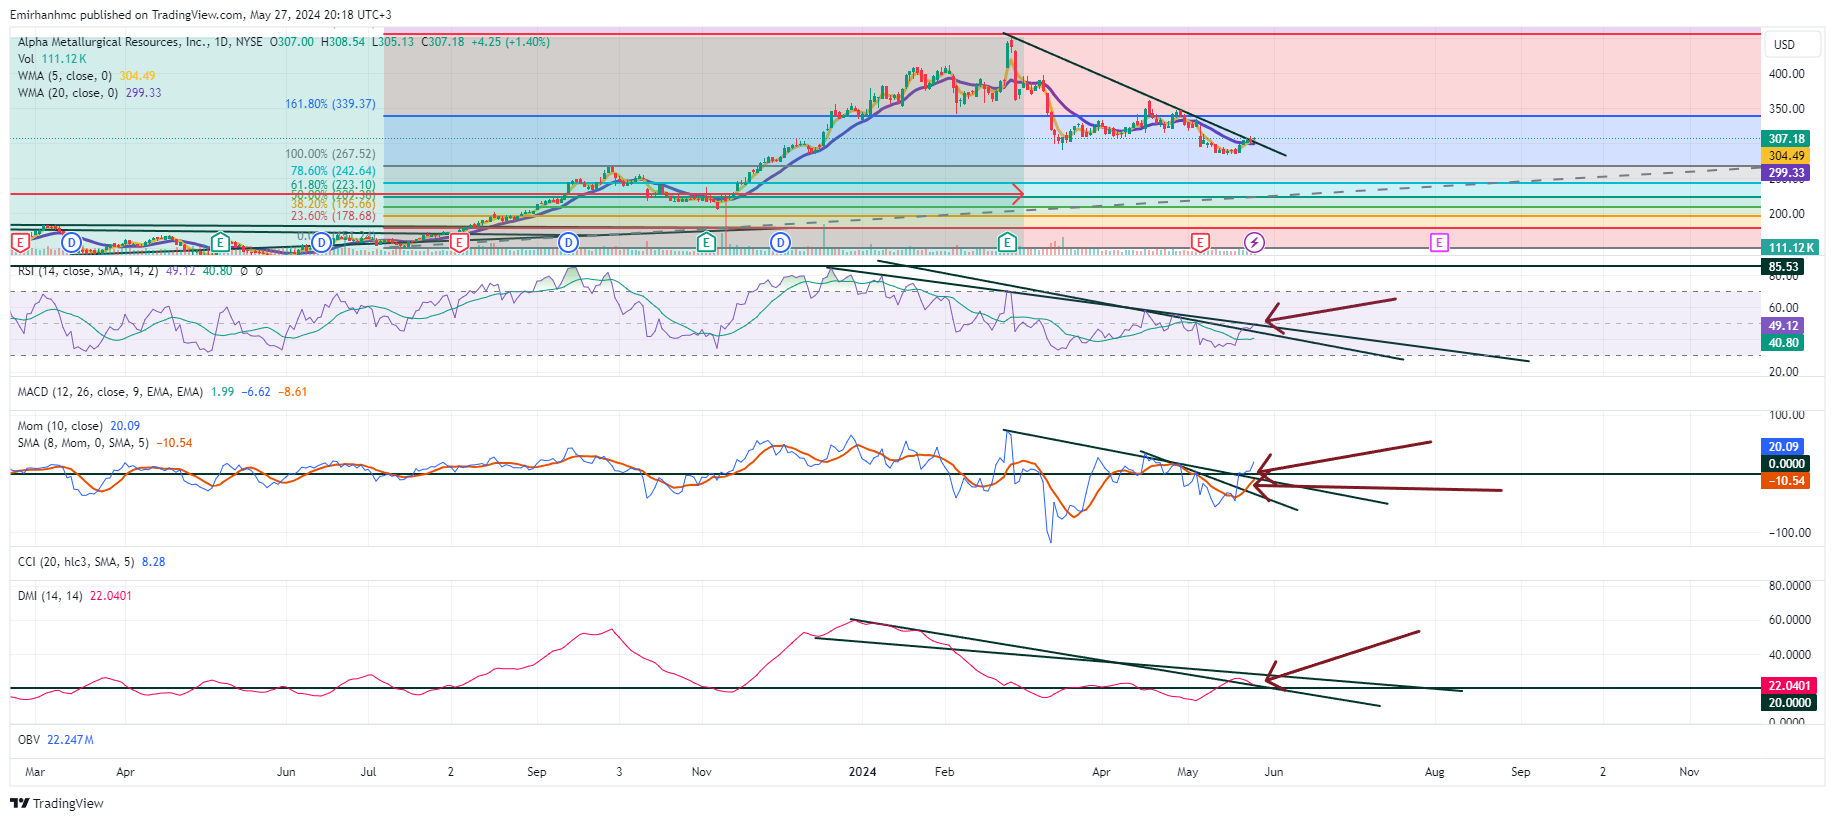The width and height of the screenshot is (1835, 821).
Task: Select the OBV 22.247M legend
Action: (56, 740)
